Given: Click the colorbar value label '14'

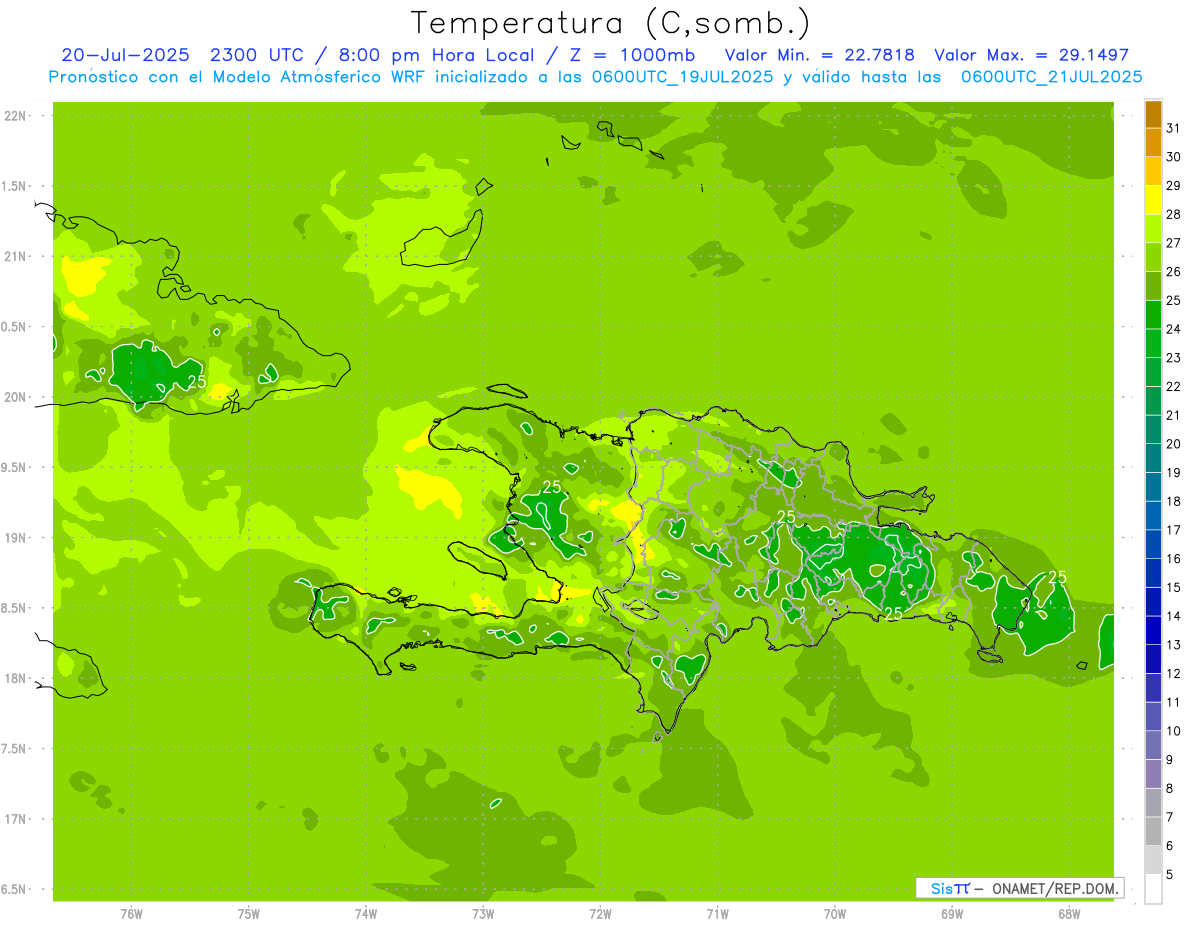Looking at the screenshot, I should (1174, 616).
